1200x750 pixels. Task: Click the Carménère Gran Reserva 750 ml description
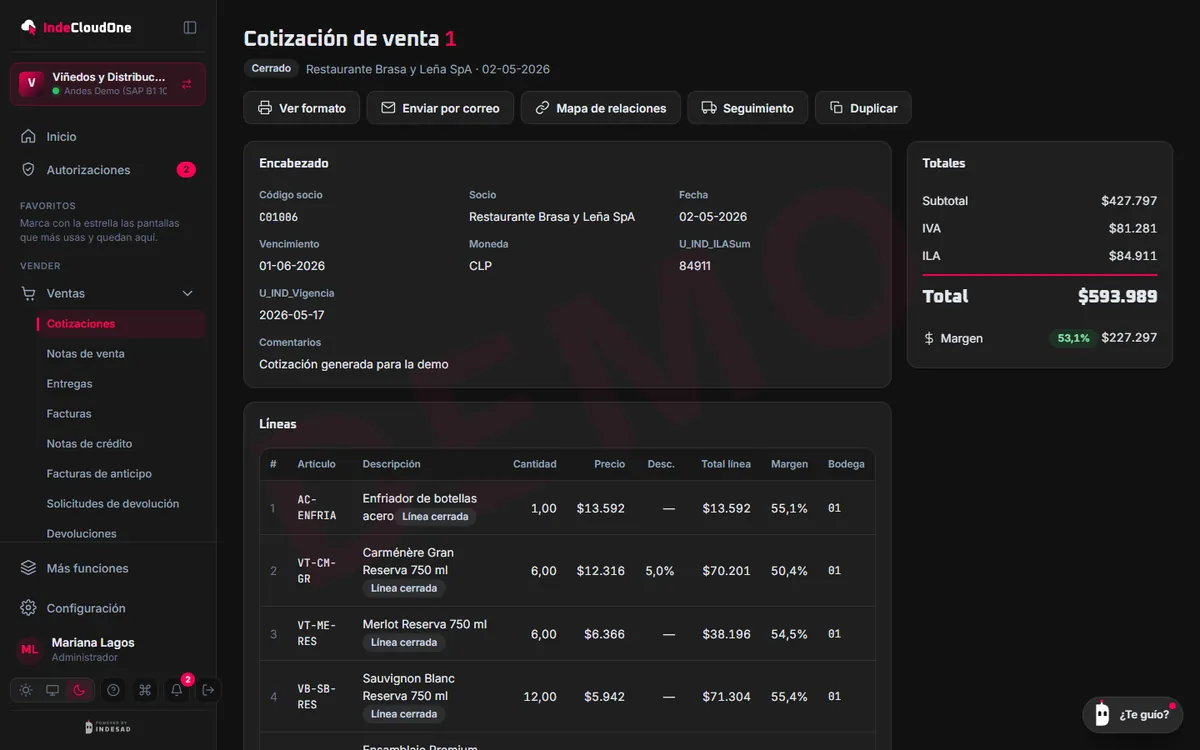pos(408,561)
